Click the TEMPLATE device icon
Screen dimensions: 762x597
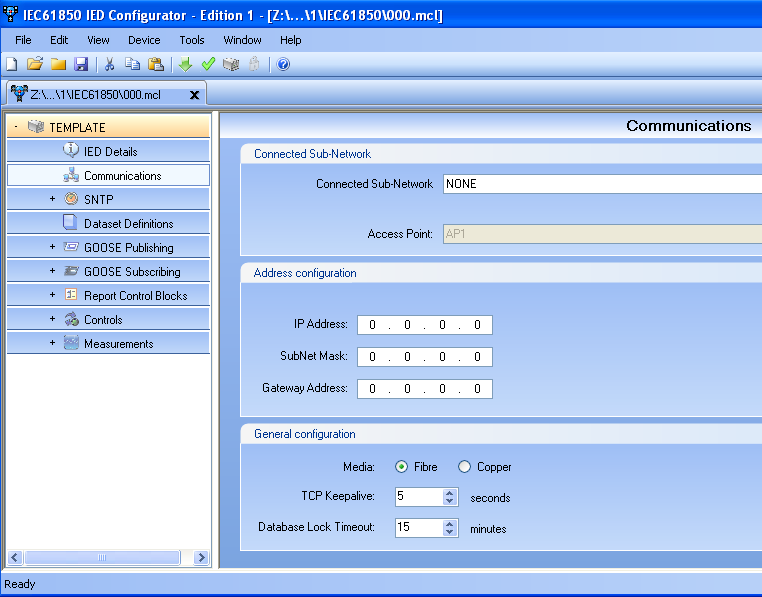(35, 127)
